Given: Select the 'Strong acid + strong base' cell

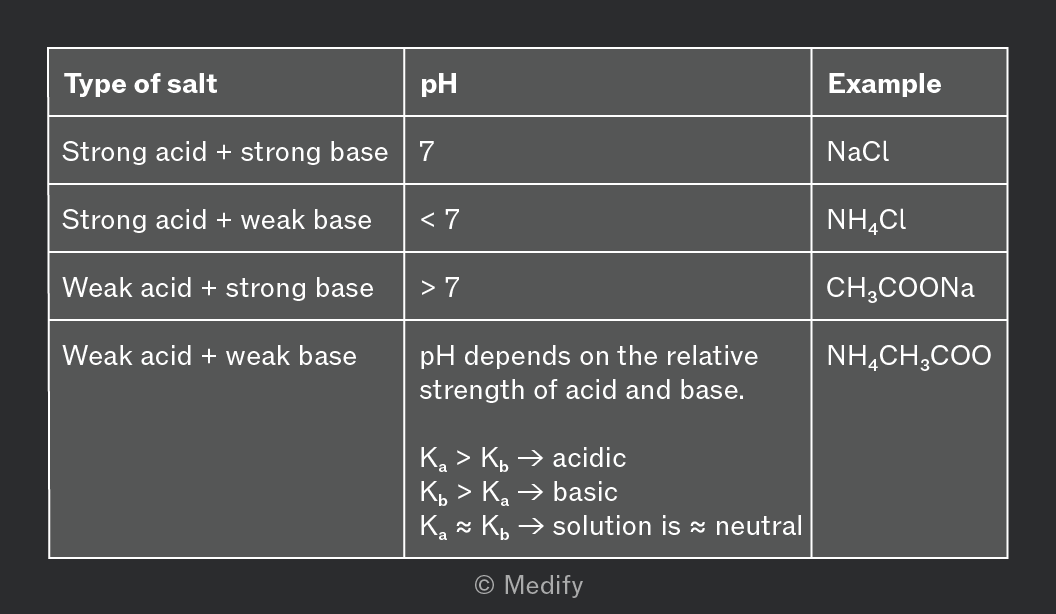Looking at the screenshot, I should [226, 150].
